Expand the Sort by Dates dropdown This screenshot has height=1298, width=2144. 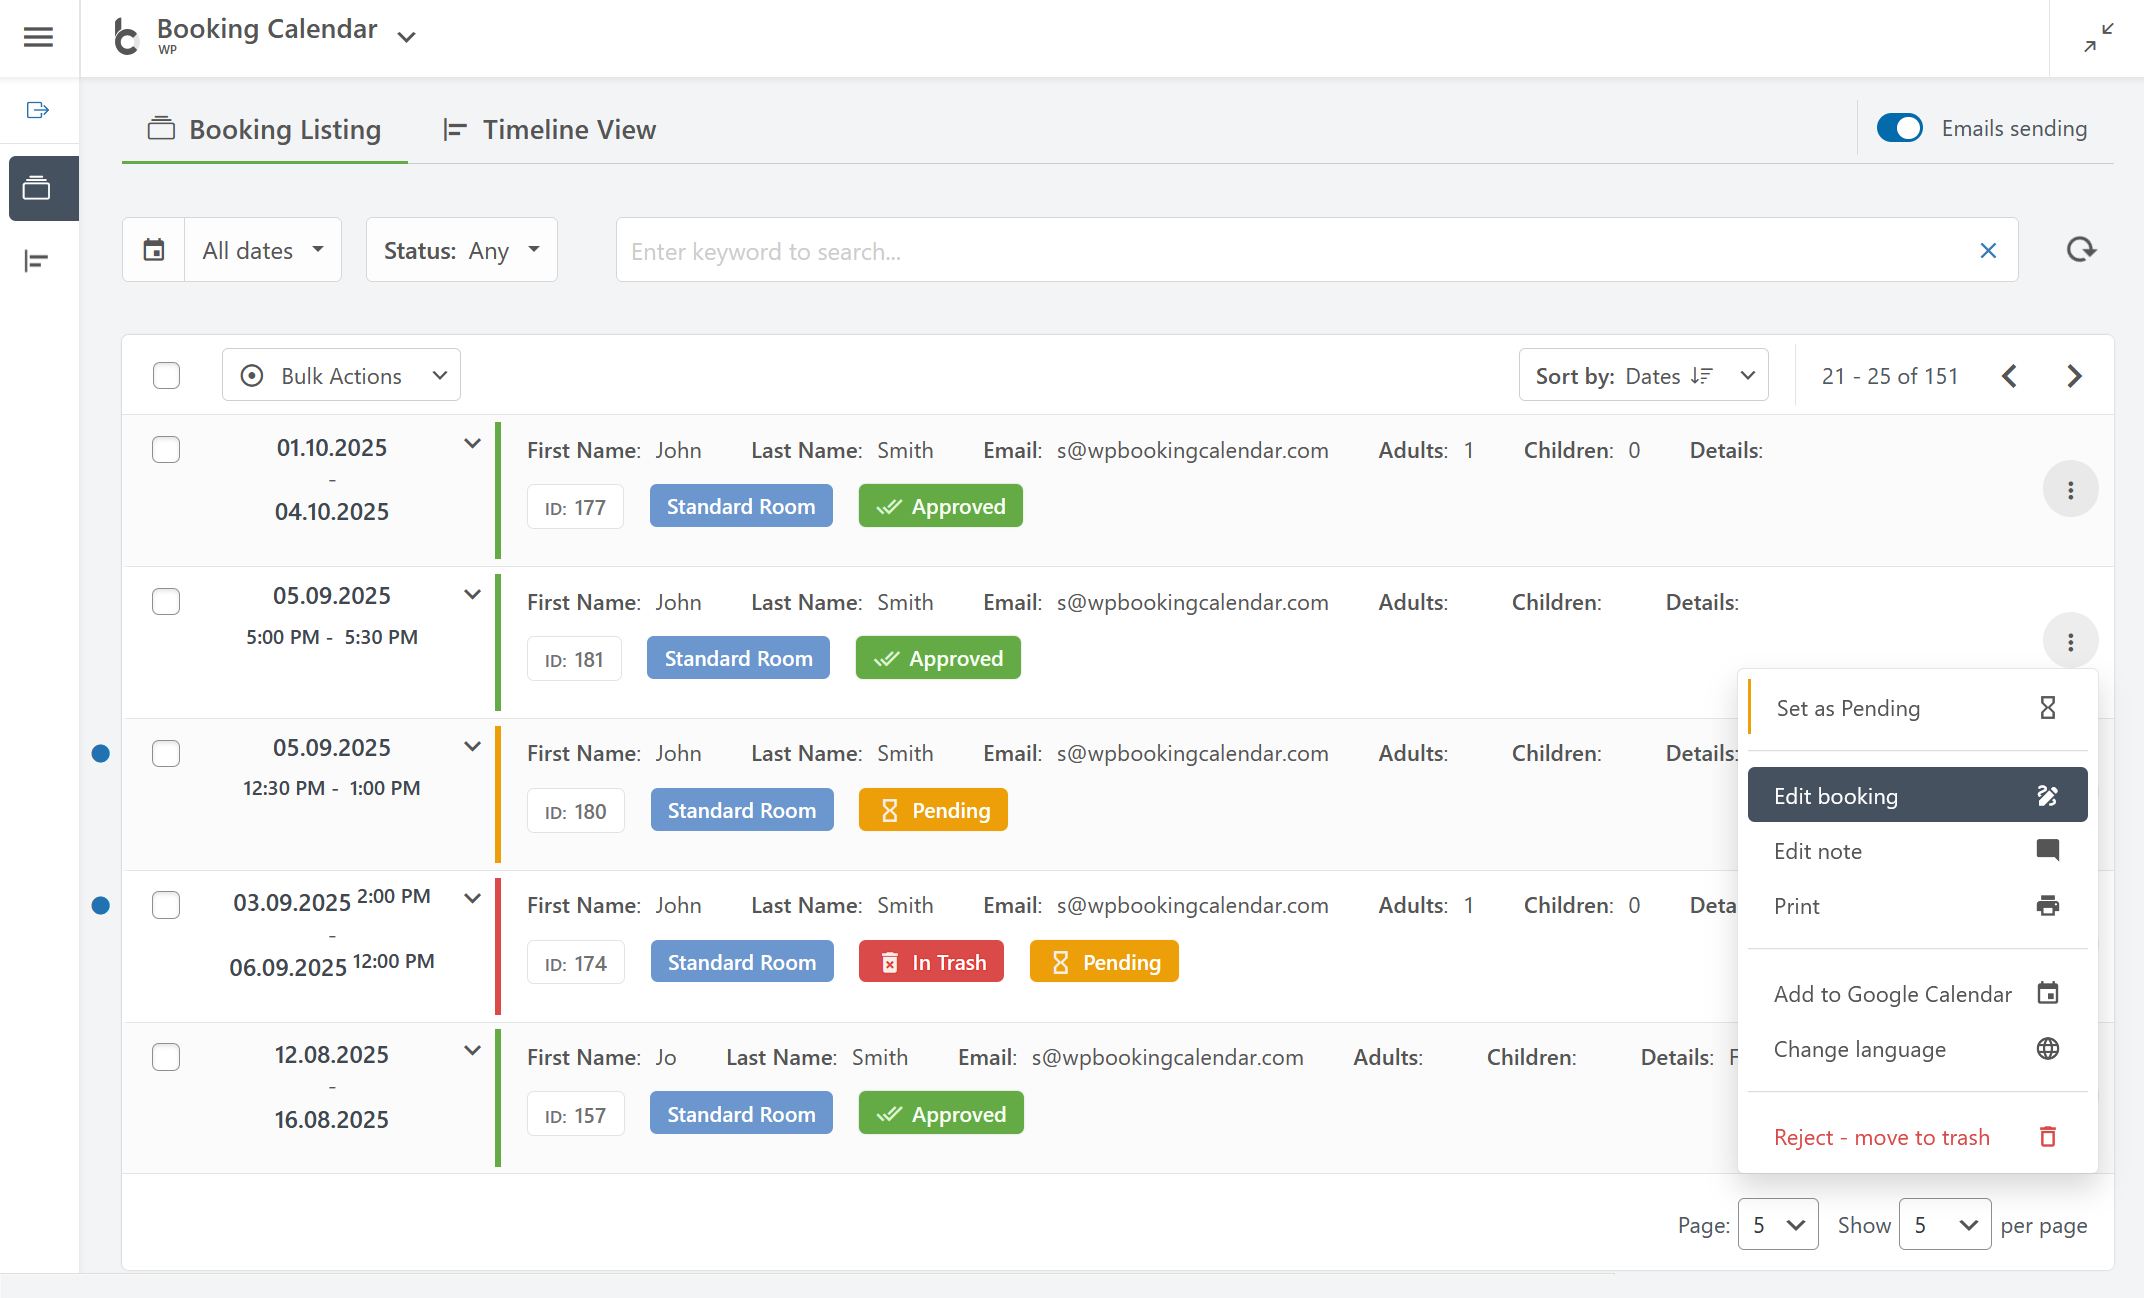1643,376
